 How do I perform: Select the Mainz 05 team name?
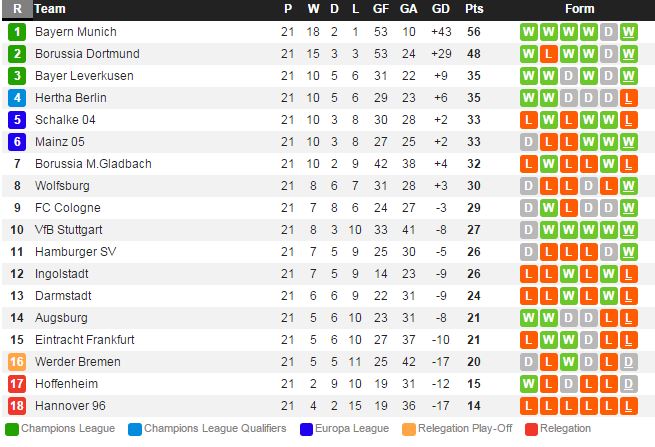coord(62,142)
